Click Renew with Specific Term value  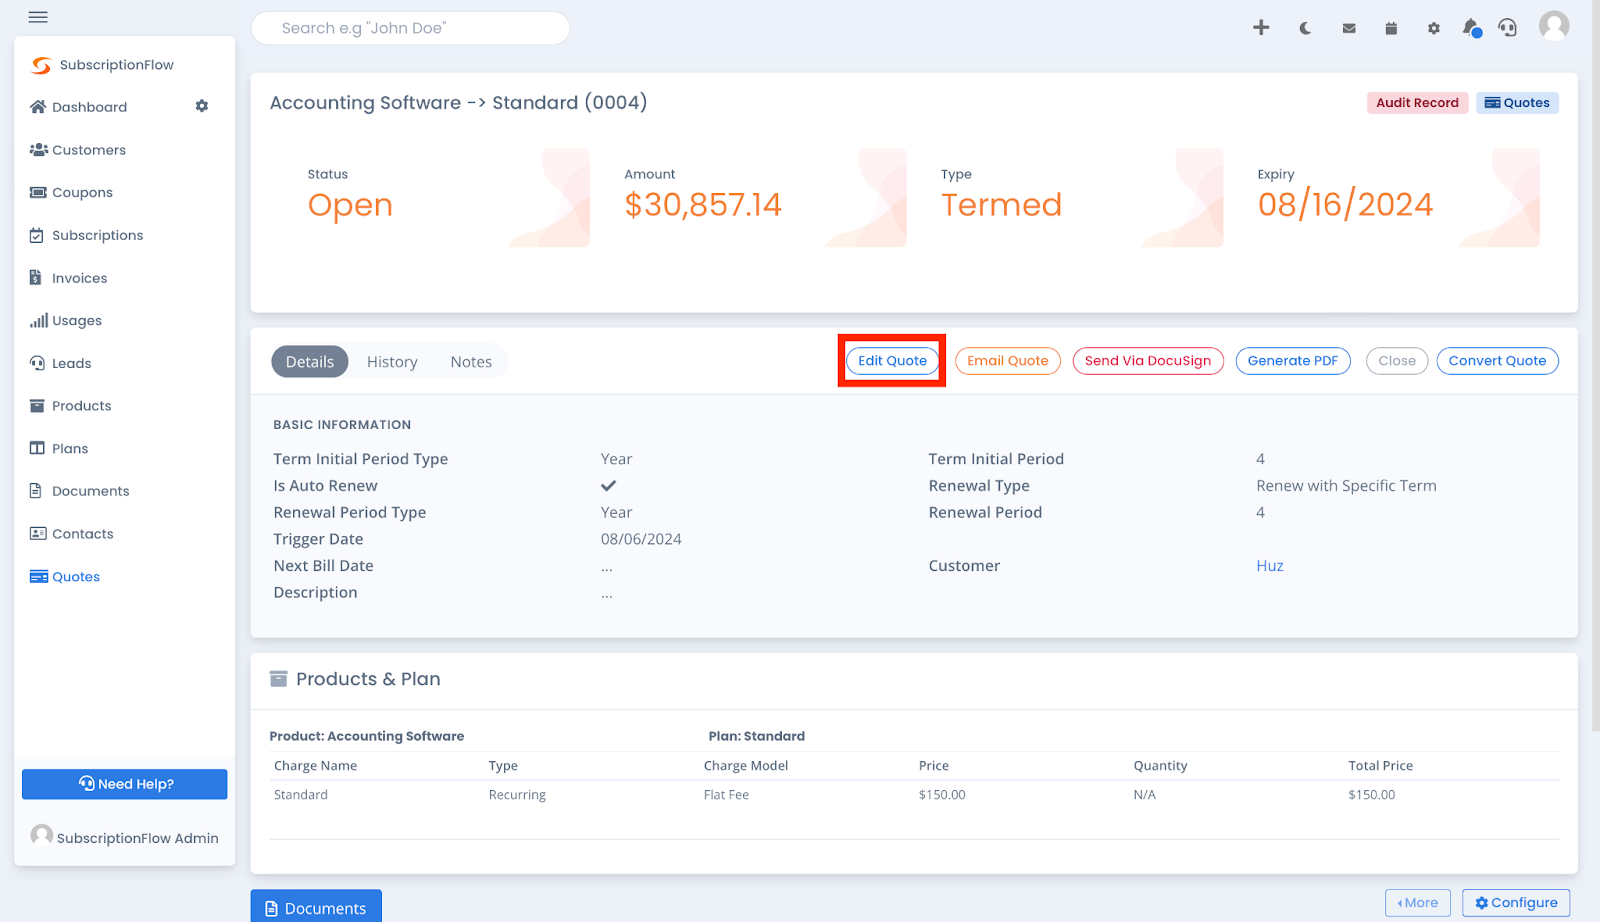pos(1346,486)
